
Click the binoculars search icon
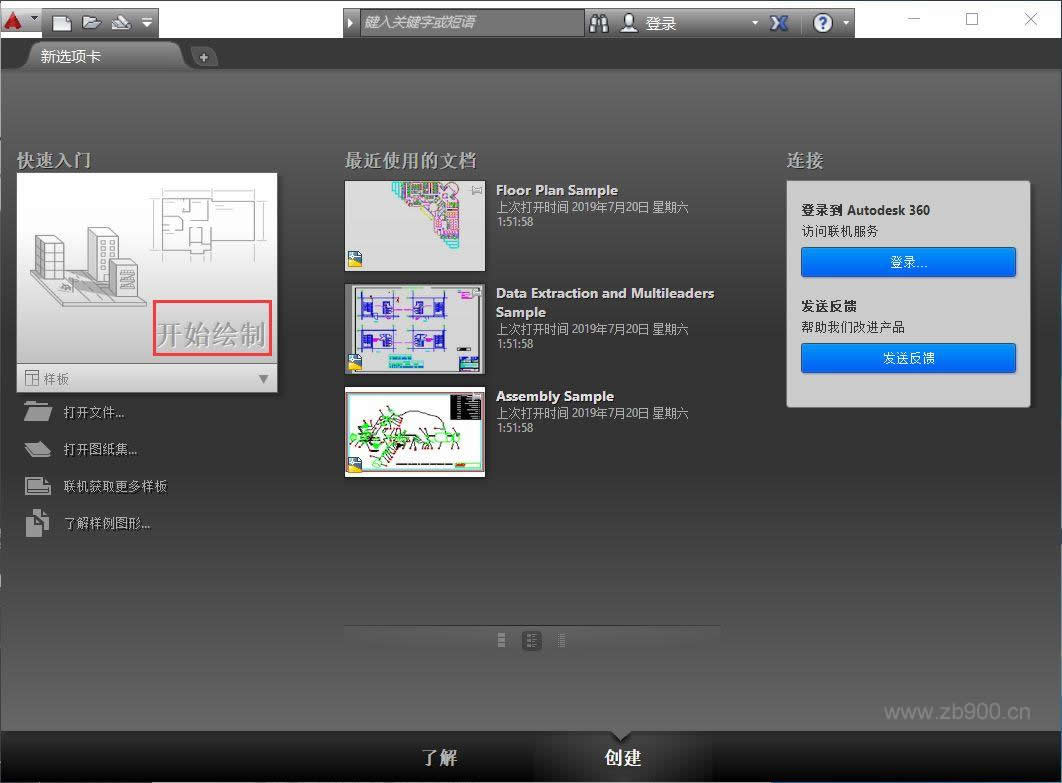click(x=598, y=23)
